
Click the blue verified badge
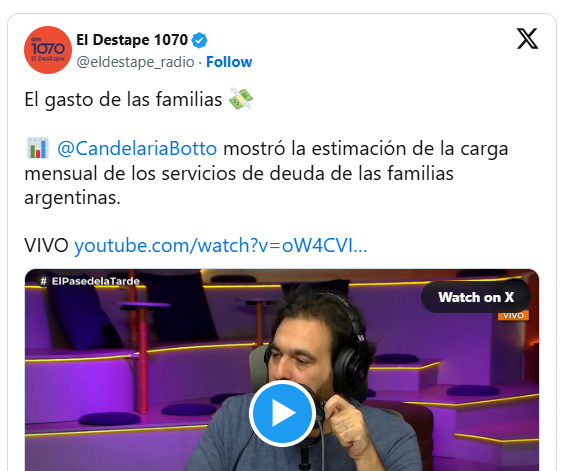199,40
